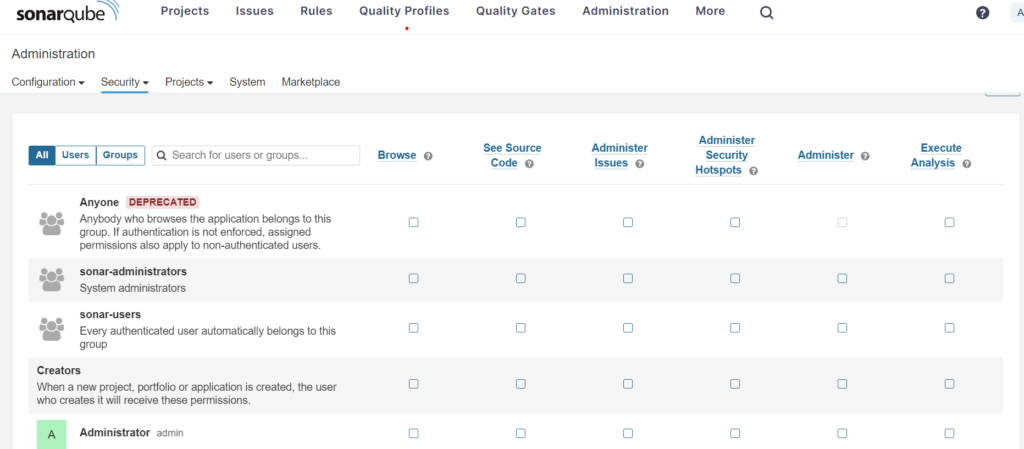Tick See Source Code for Anyone group
The height and width of the screenshot is (449, 1024).
point(521,223)
